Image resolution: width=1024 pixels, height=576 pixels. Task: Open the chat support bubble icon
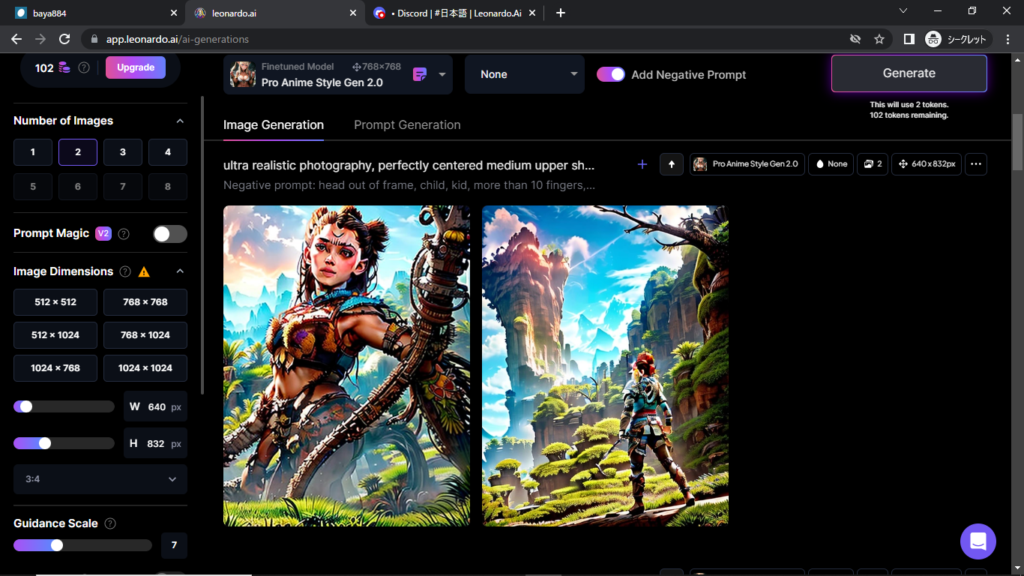(x=977, y=541)
